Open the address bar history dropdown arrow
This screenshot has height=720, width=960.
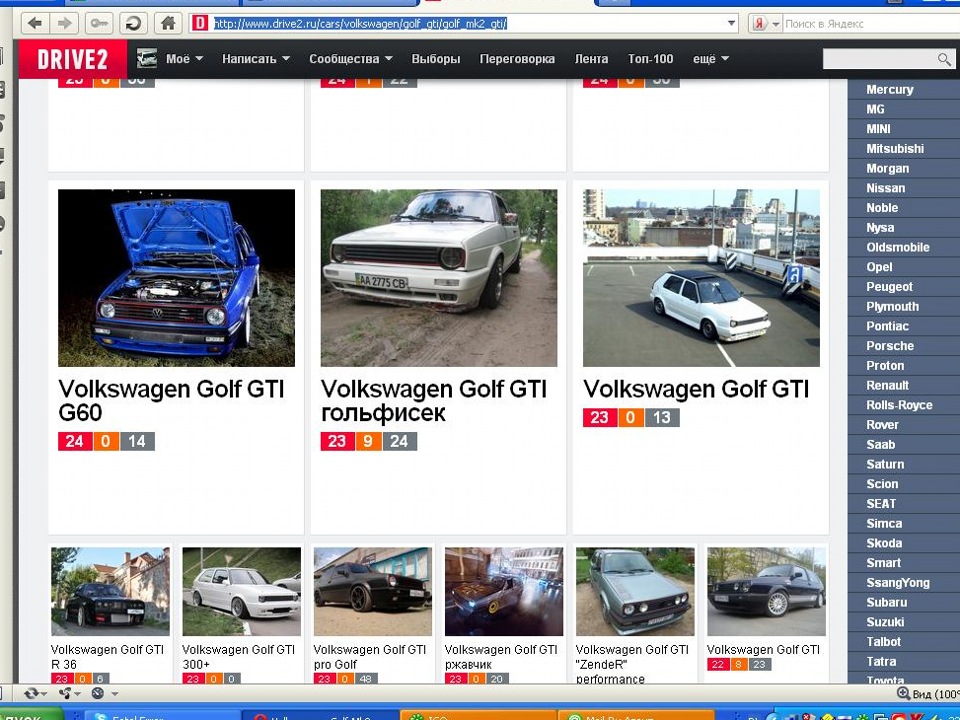pyautogui.click(x=732, y=23)
